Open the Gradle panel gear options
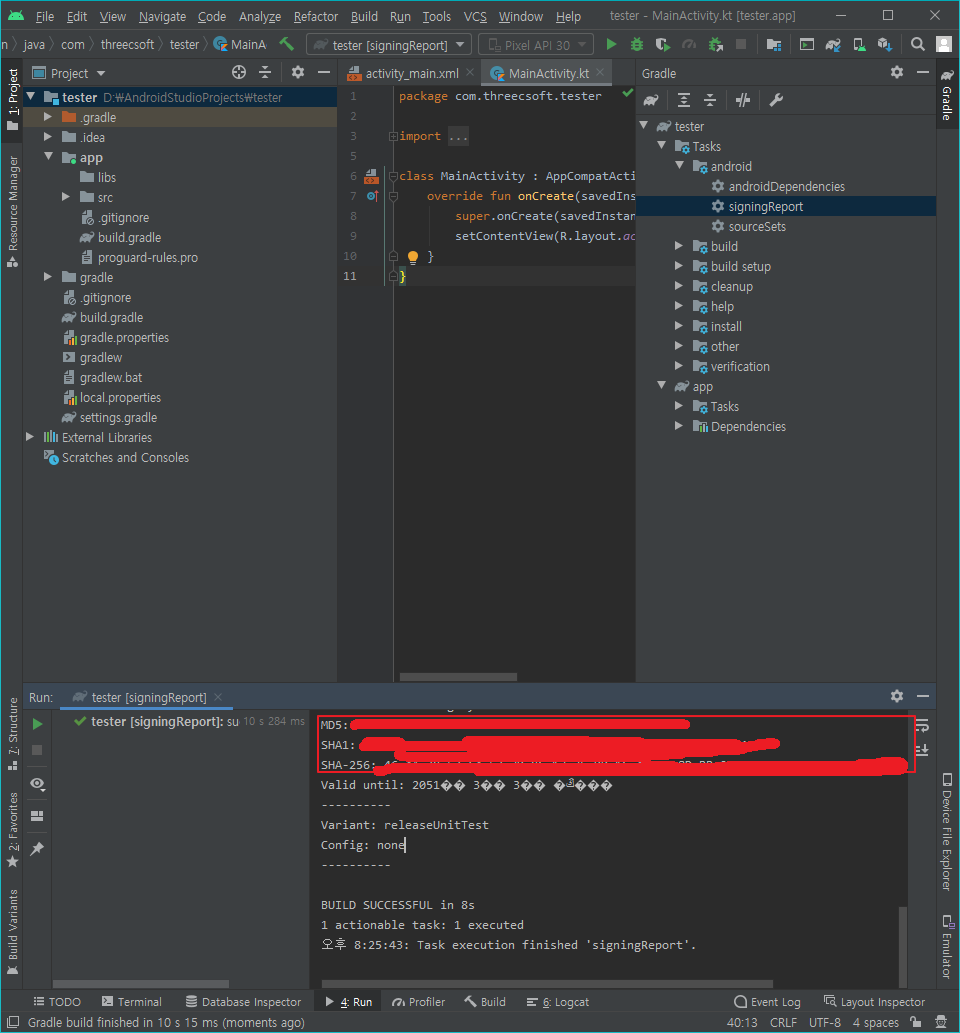Viewport: 960px width, 1033px height. click(897, 72)
